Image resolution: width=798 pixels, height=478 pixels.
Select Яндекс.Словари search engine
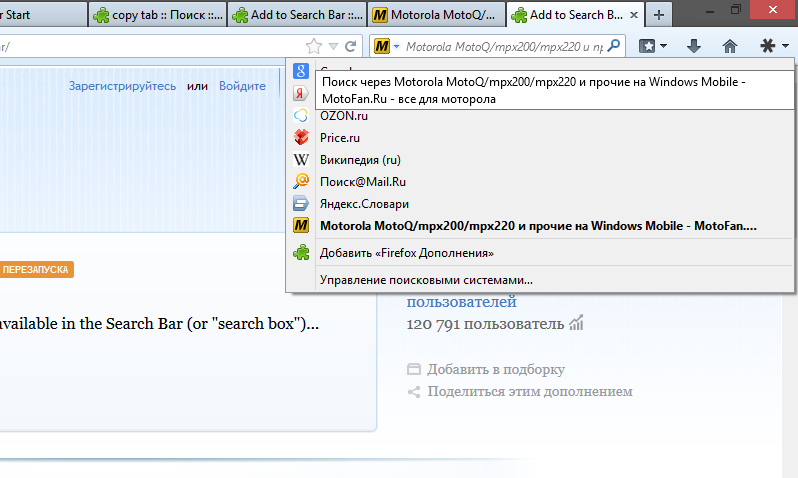pyautogui.click(x=540, y=204)
